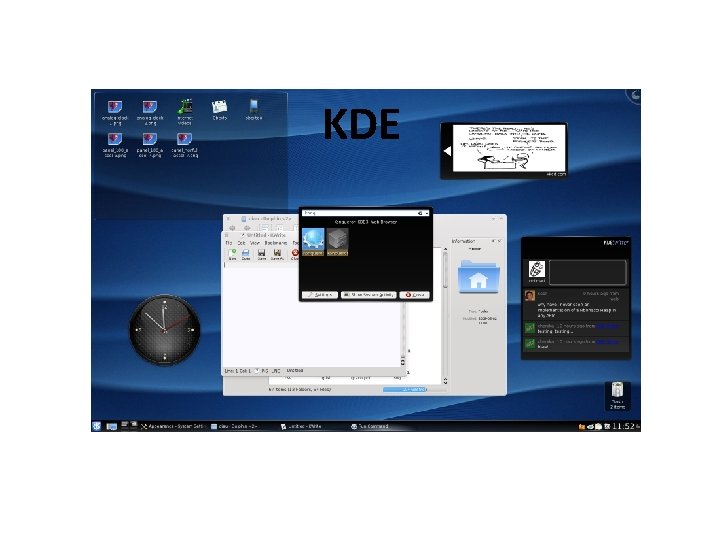Switch desktops using the panel pager

(x=129, y=425)
